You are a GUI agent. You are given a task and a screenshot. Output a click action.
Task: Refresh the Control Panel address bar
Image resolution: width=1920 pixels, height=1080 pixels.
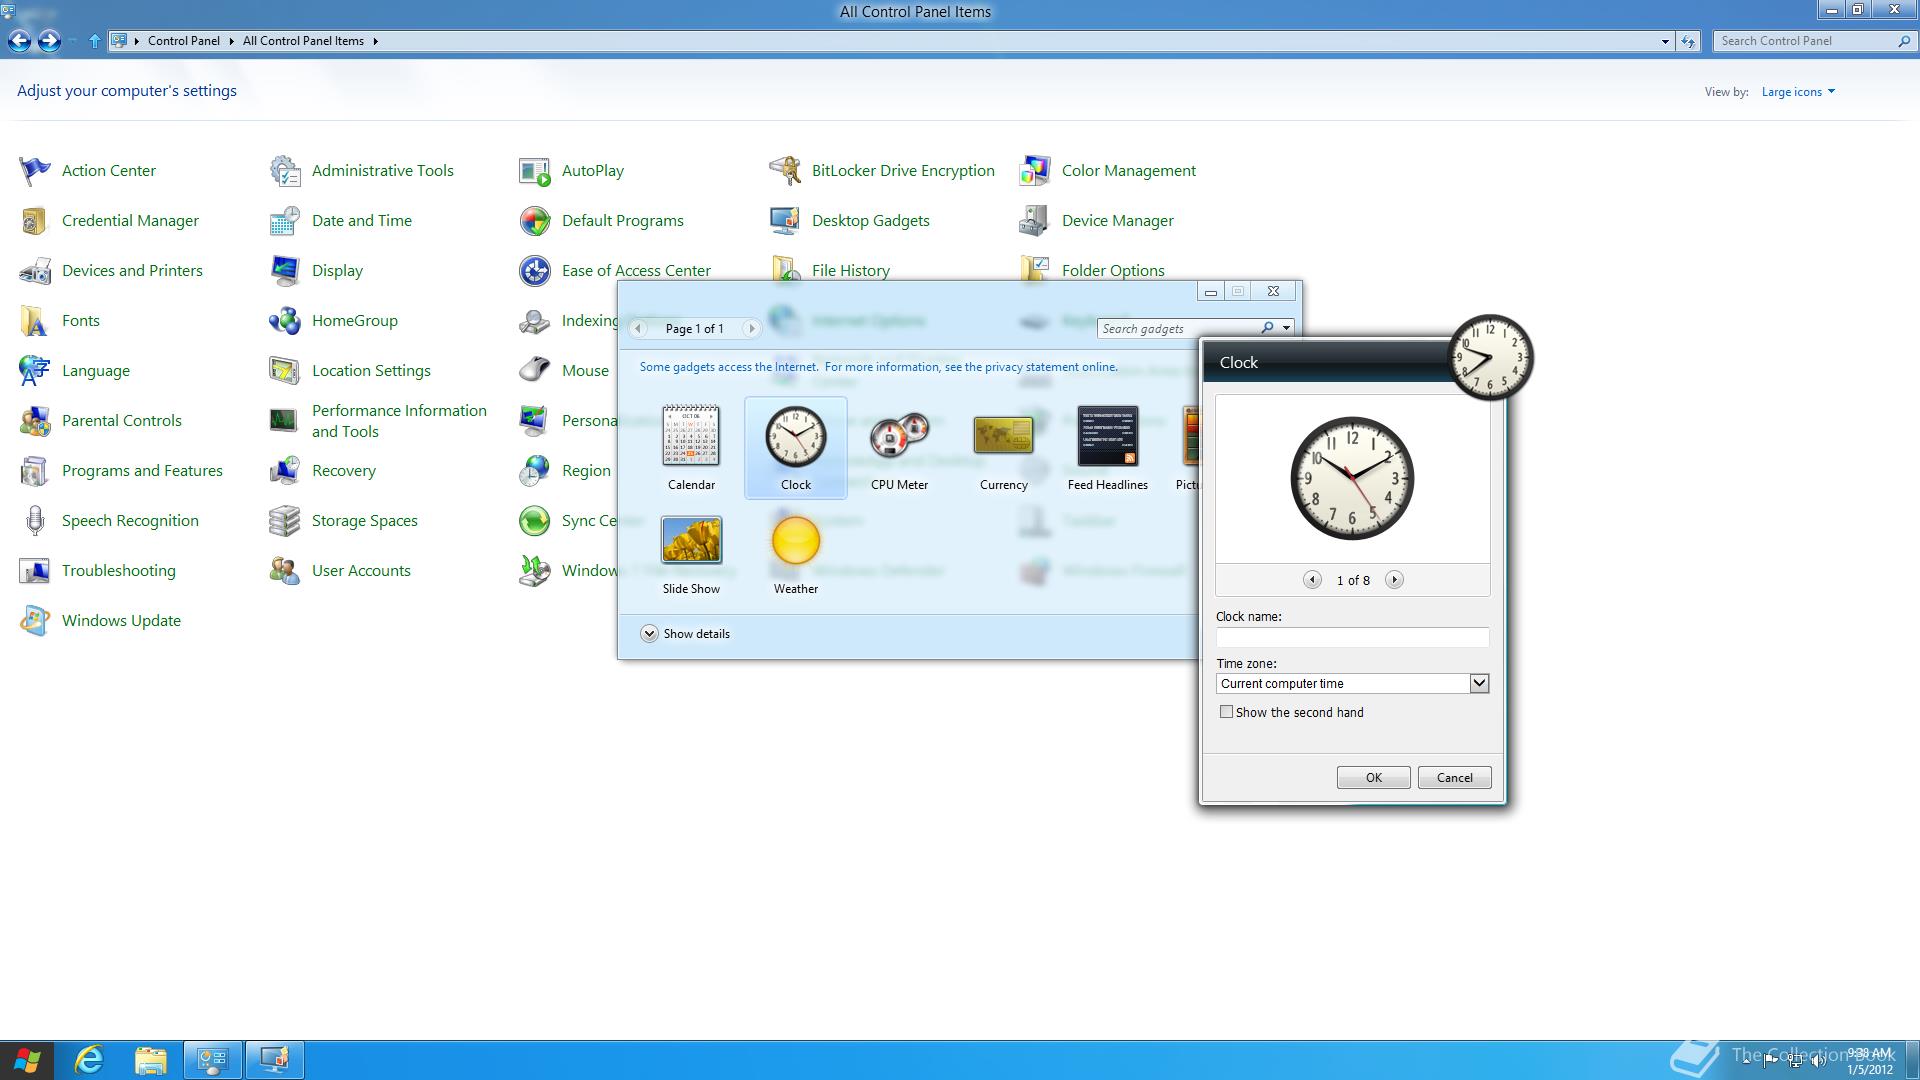(1688, 41)
